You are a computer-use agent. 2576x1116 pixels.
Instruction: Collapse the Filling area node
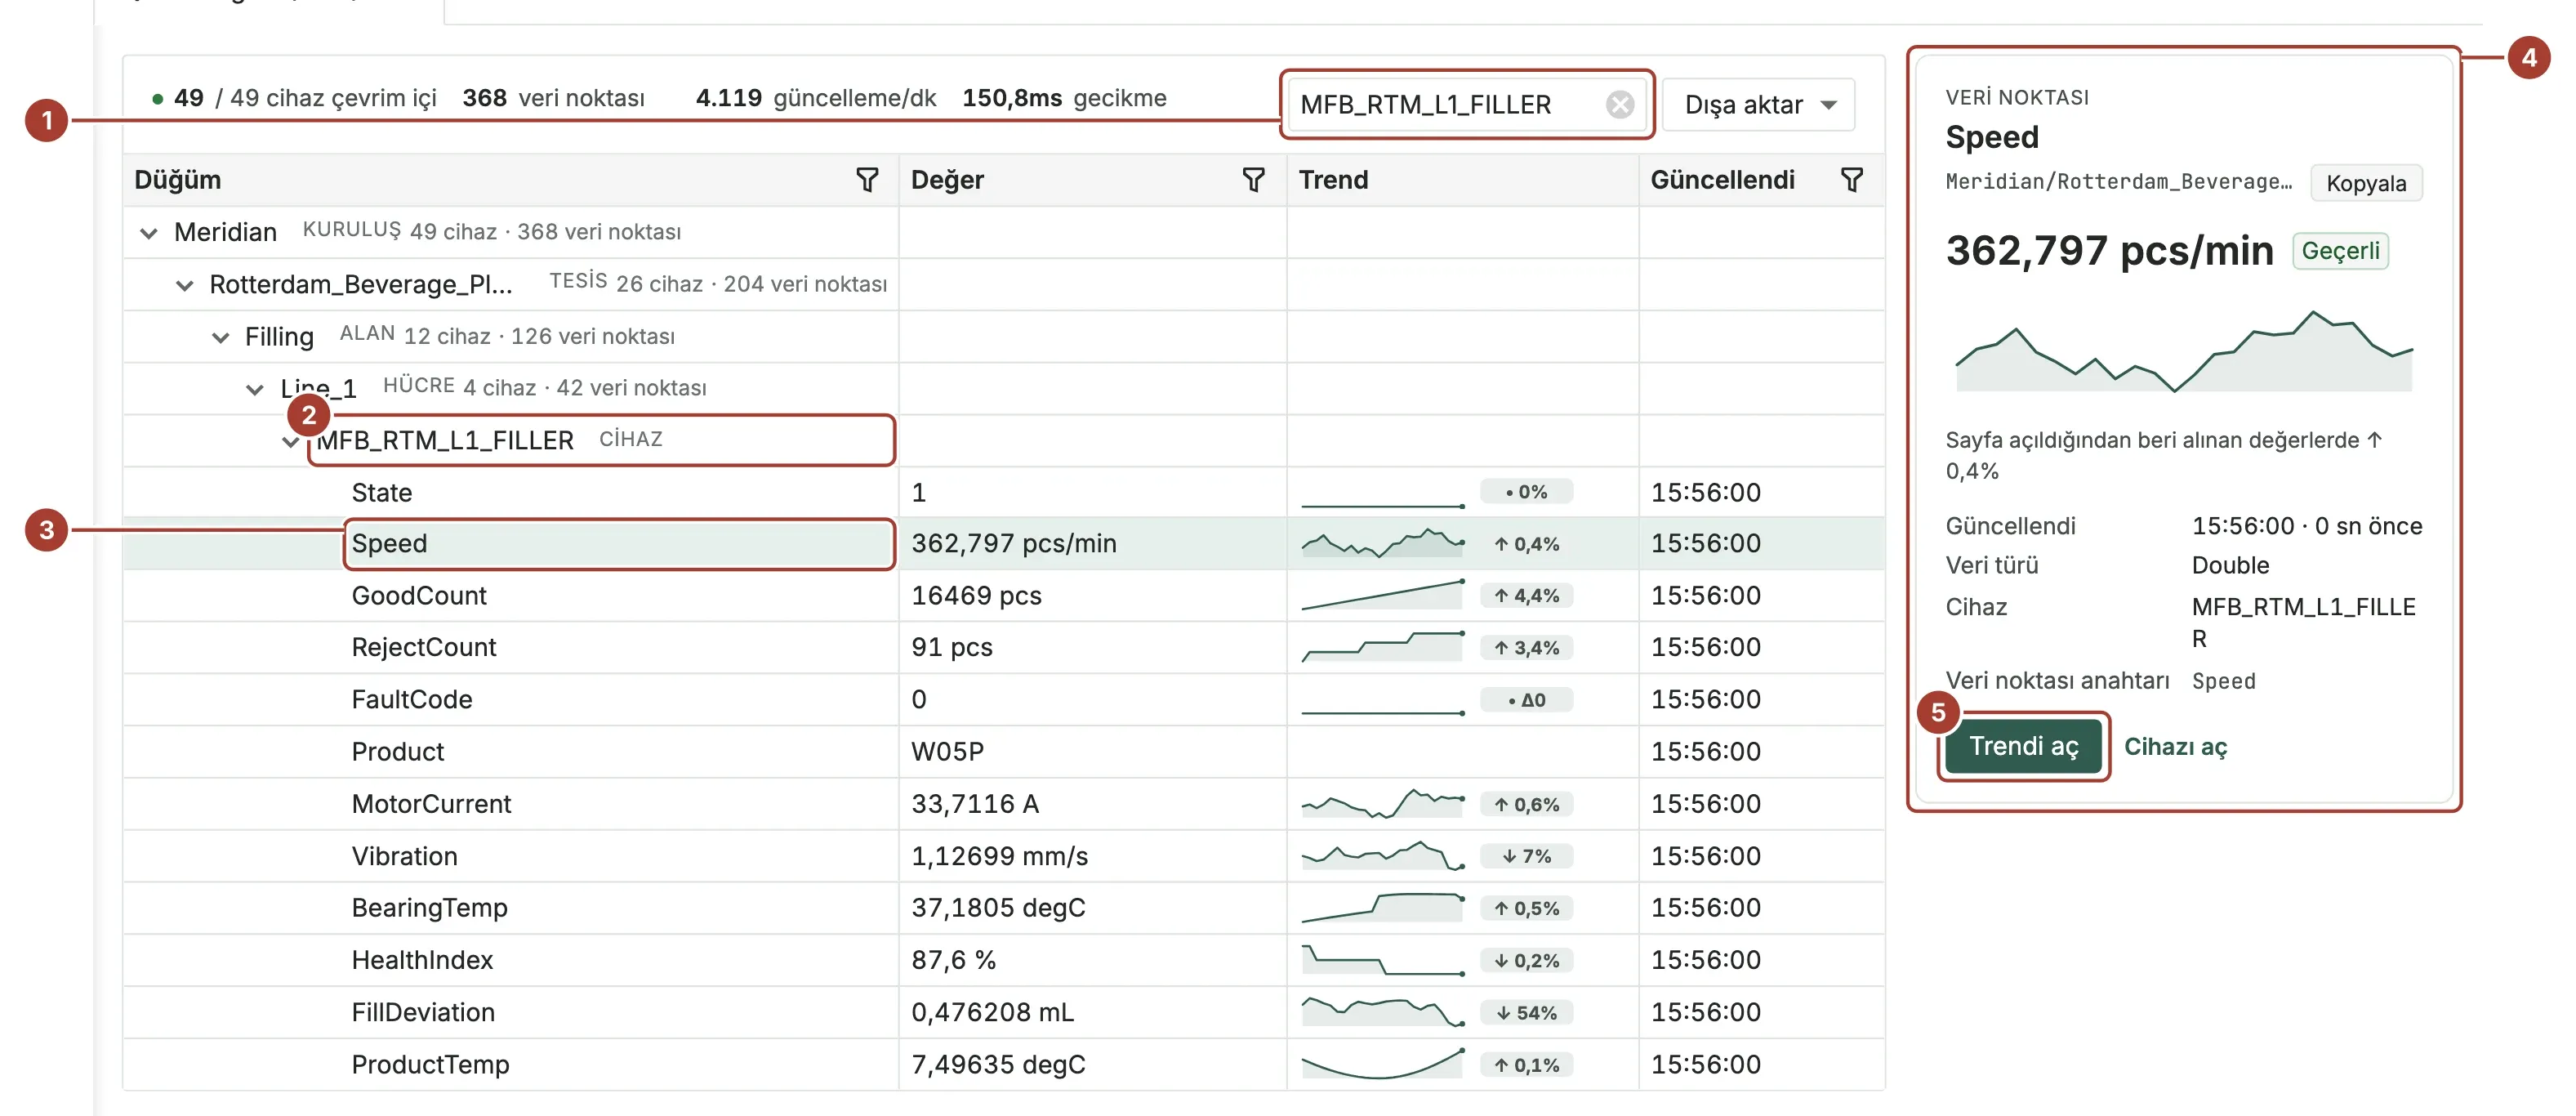click(220, 337)
